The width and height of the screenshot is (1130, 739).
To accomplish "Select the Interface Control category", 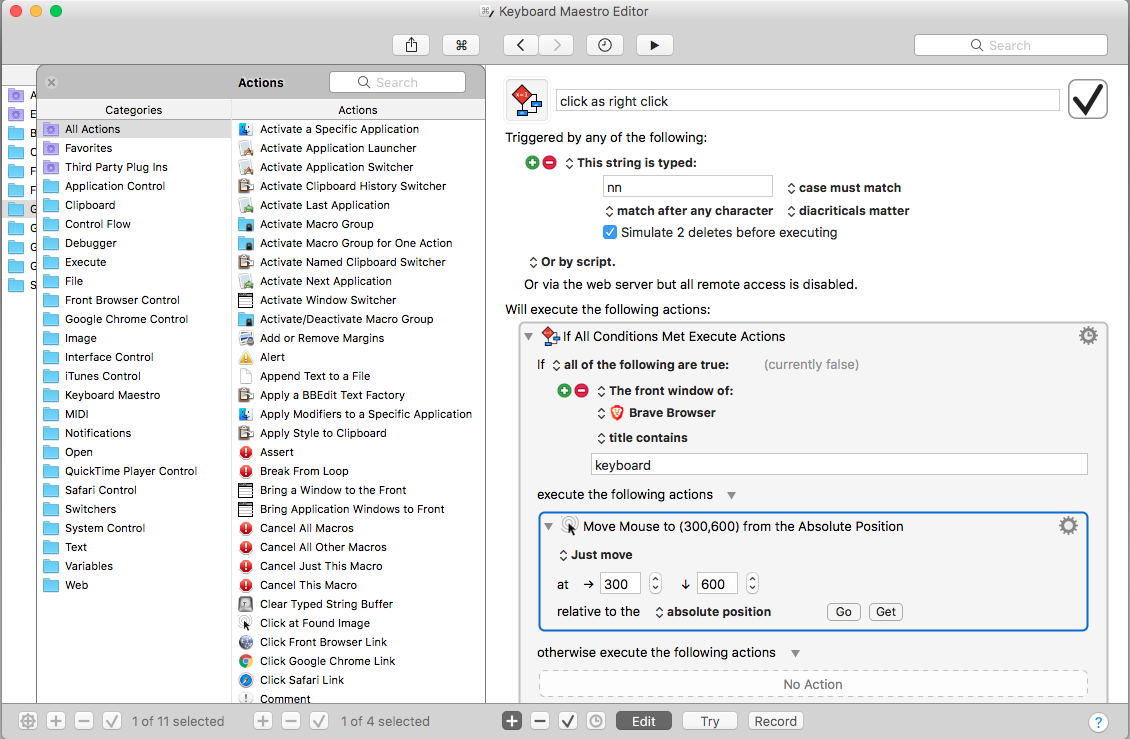I will pos(134,357).
